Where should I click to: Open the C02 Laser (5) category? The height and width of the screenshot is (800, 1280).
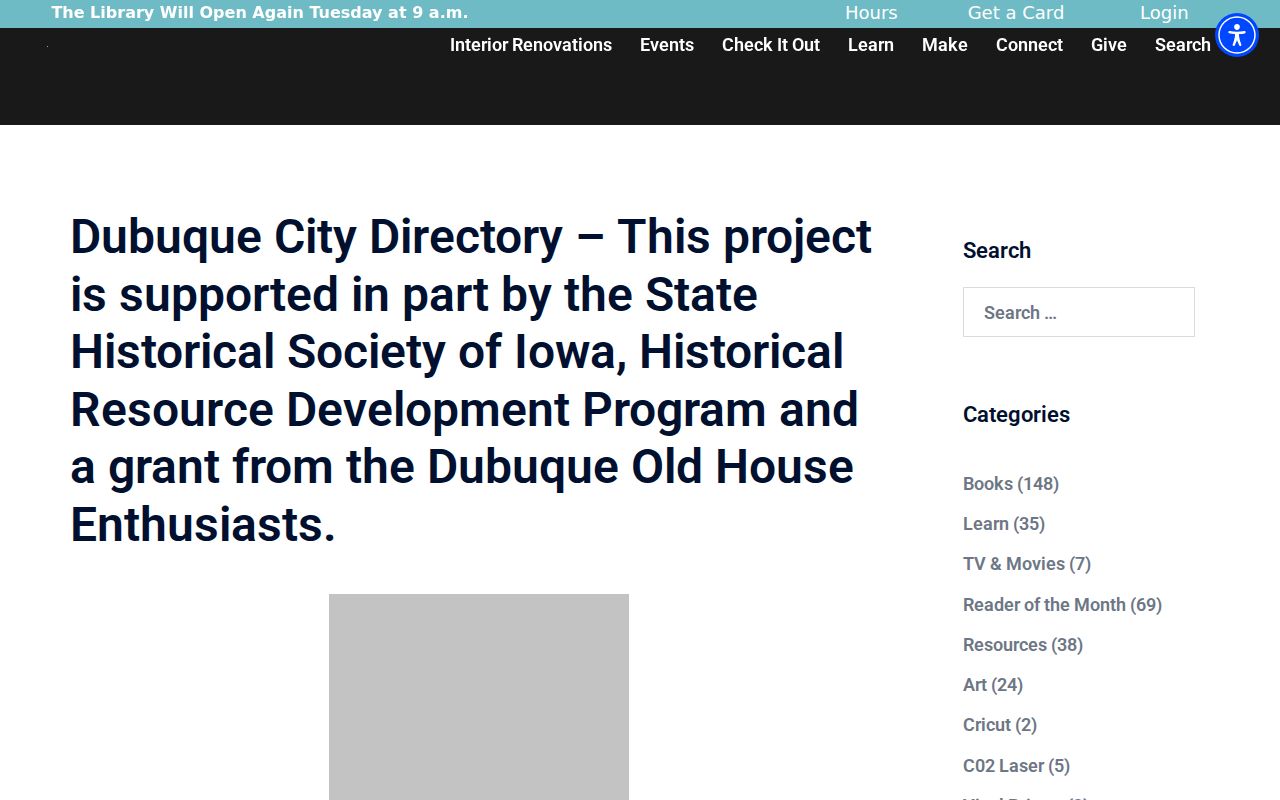[x=1016, y=766]
